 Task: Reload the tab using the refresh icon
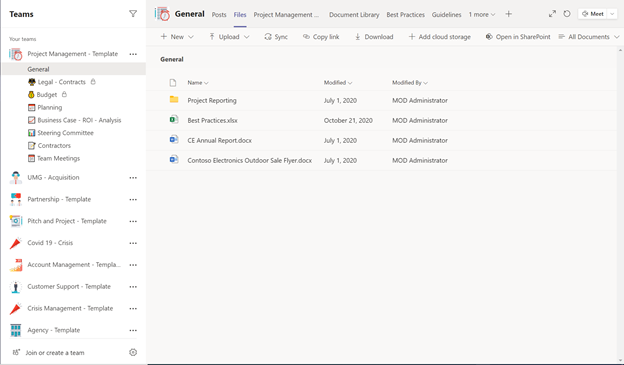click(x=567, y=14)
